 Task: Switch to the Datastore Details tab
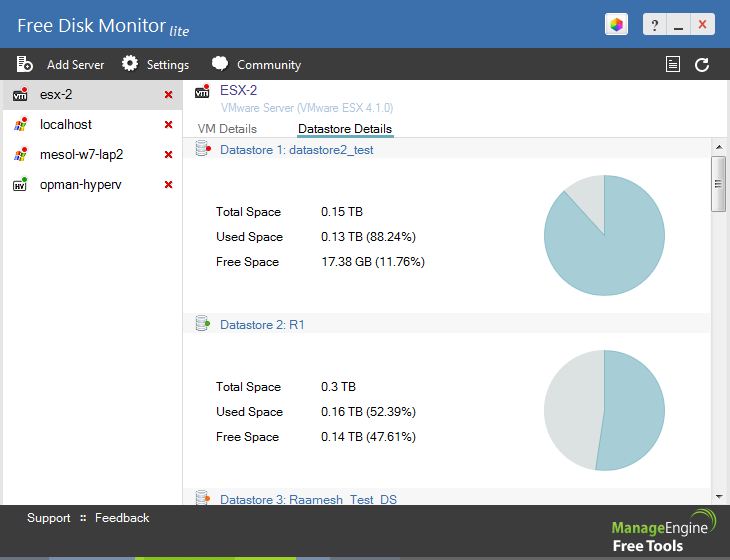point(345,129)
